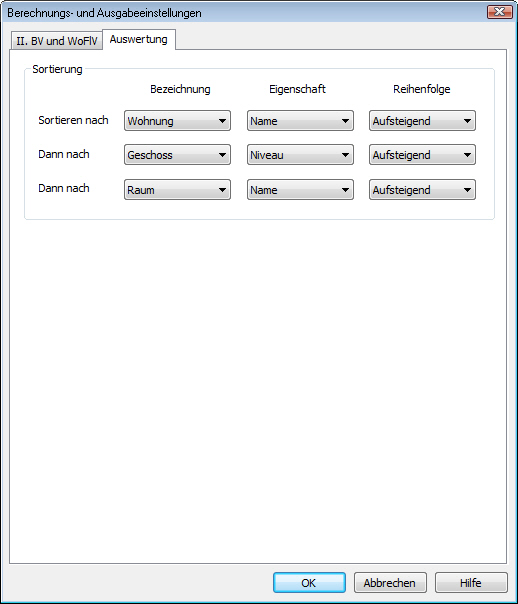Switch to the II. BV und WoFlV tab
Viewport: 518px width, 604px height.
coord(57,40)
